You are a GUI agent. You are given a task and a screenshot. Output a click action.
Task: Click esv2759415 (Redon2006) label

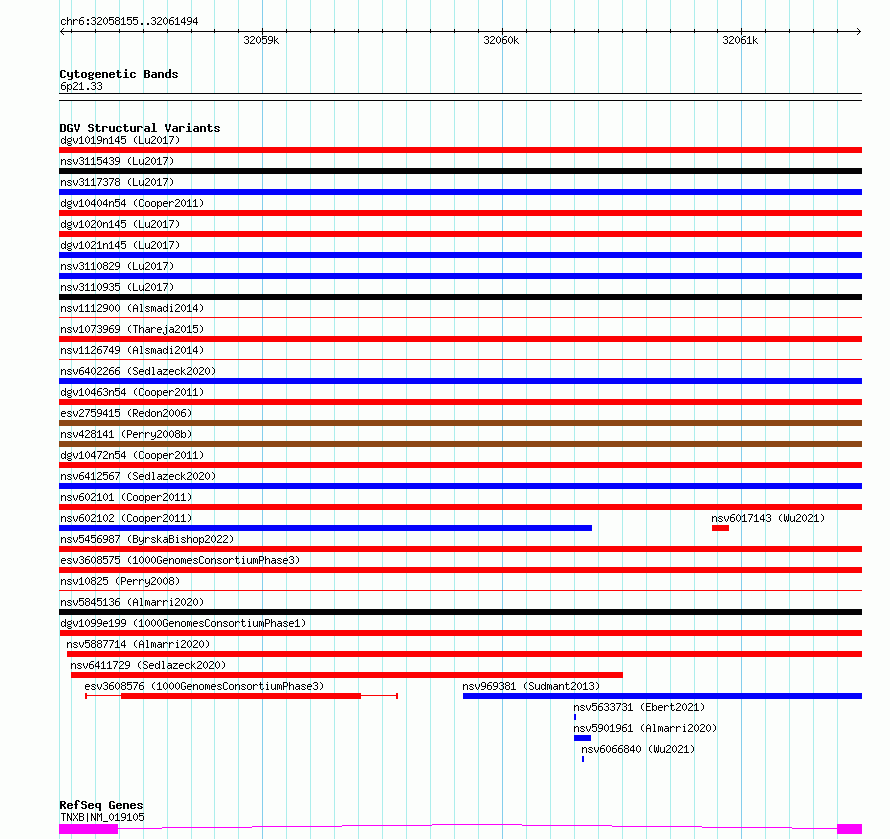point(126,413)
